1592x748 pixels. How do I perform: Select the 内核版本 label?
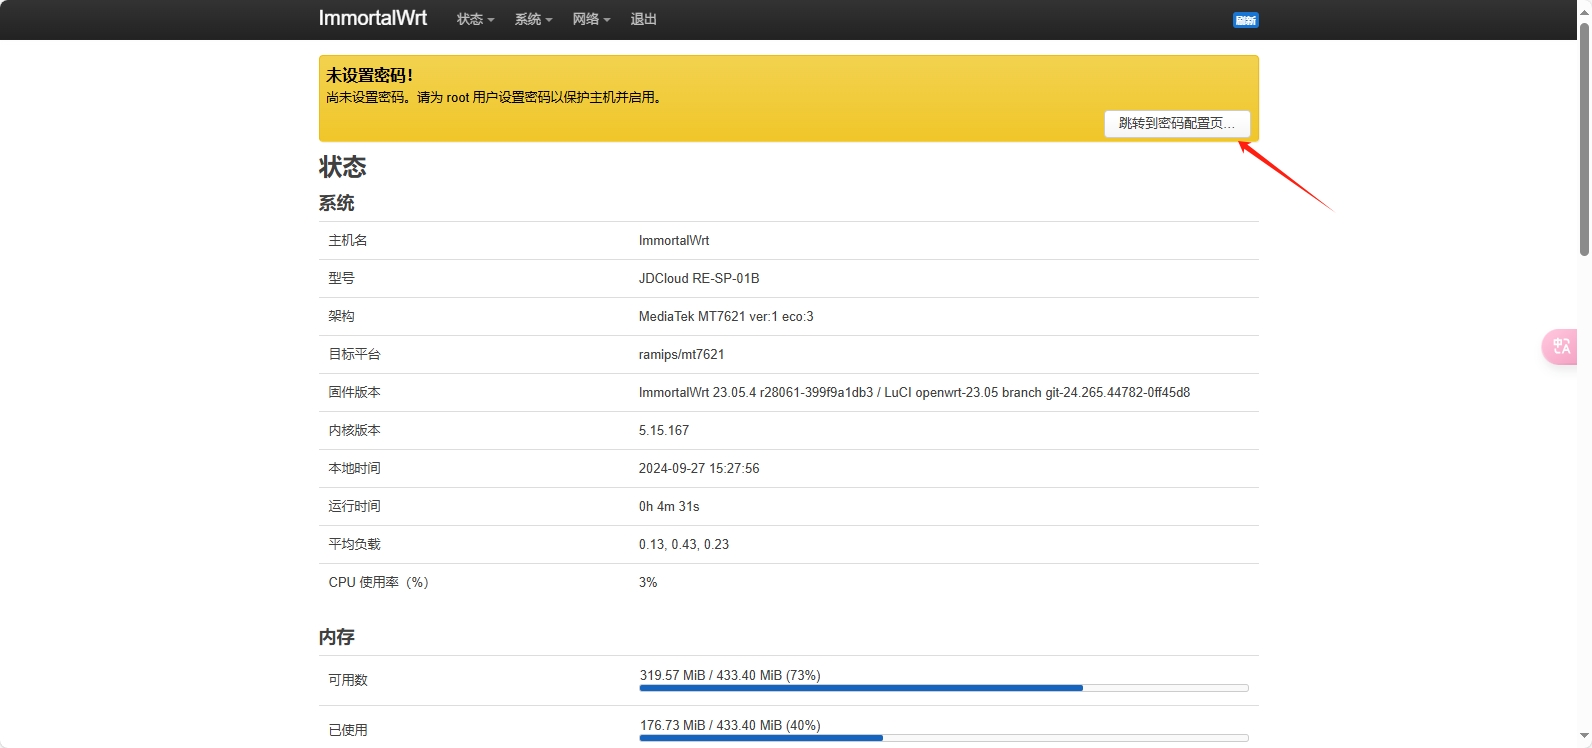coord(355,430)
